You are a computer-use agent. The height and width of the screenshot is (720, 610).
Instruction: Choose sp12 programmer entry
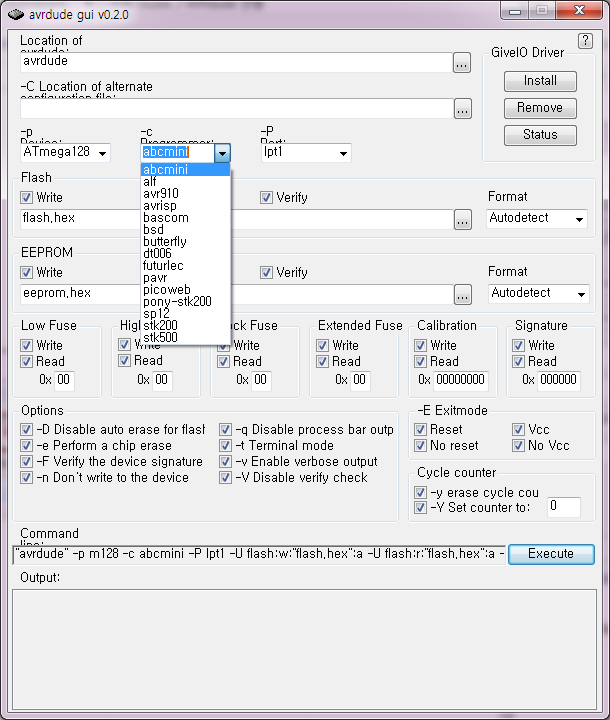pos(185,314)
